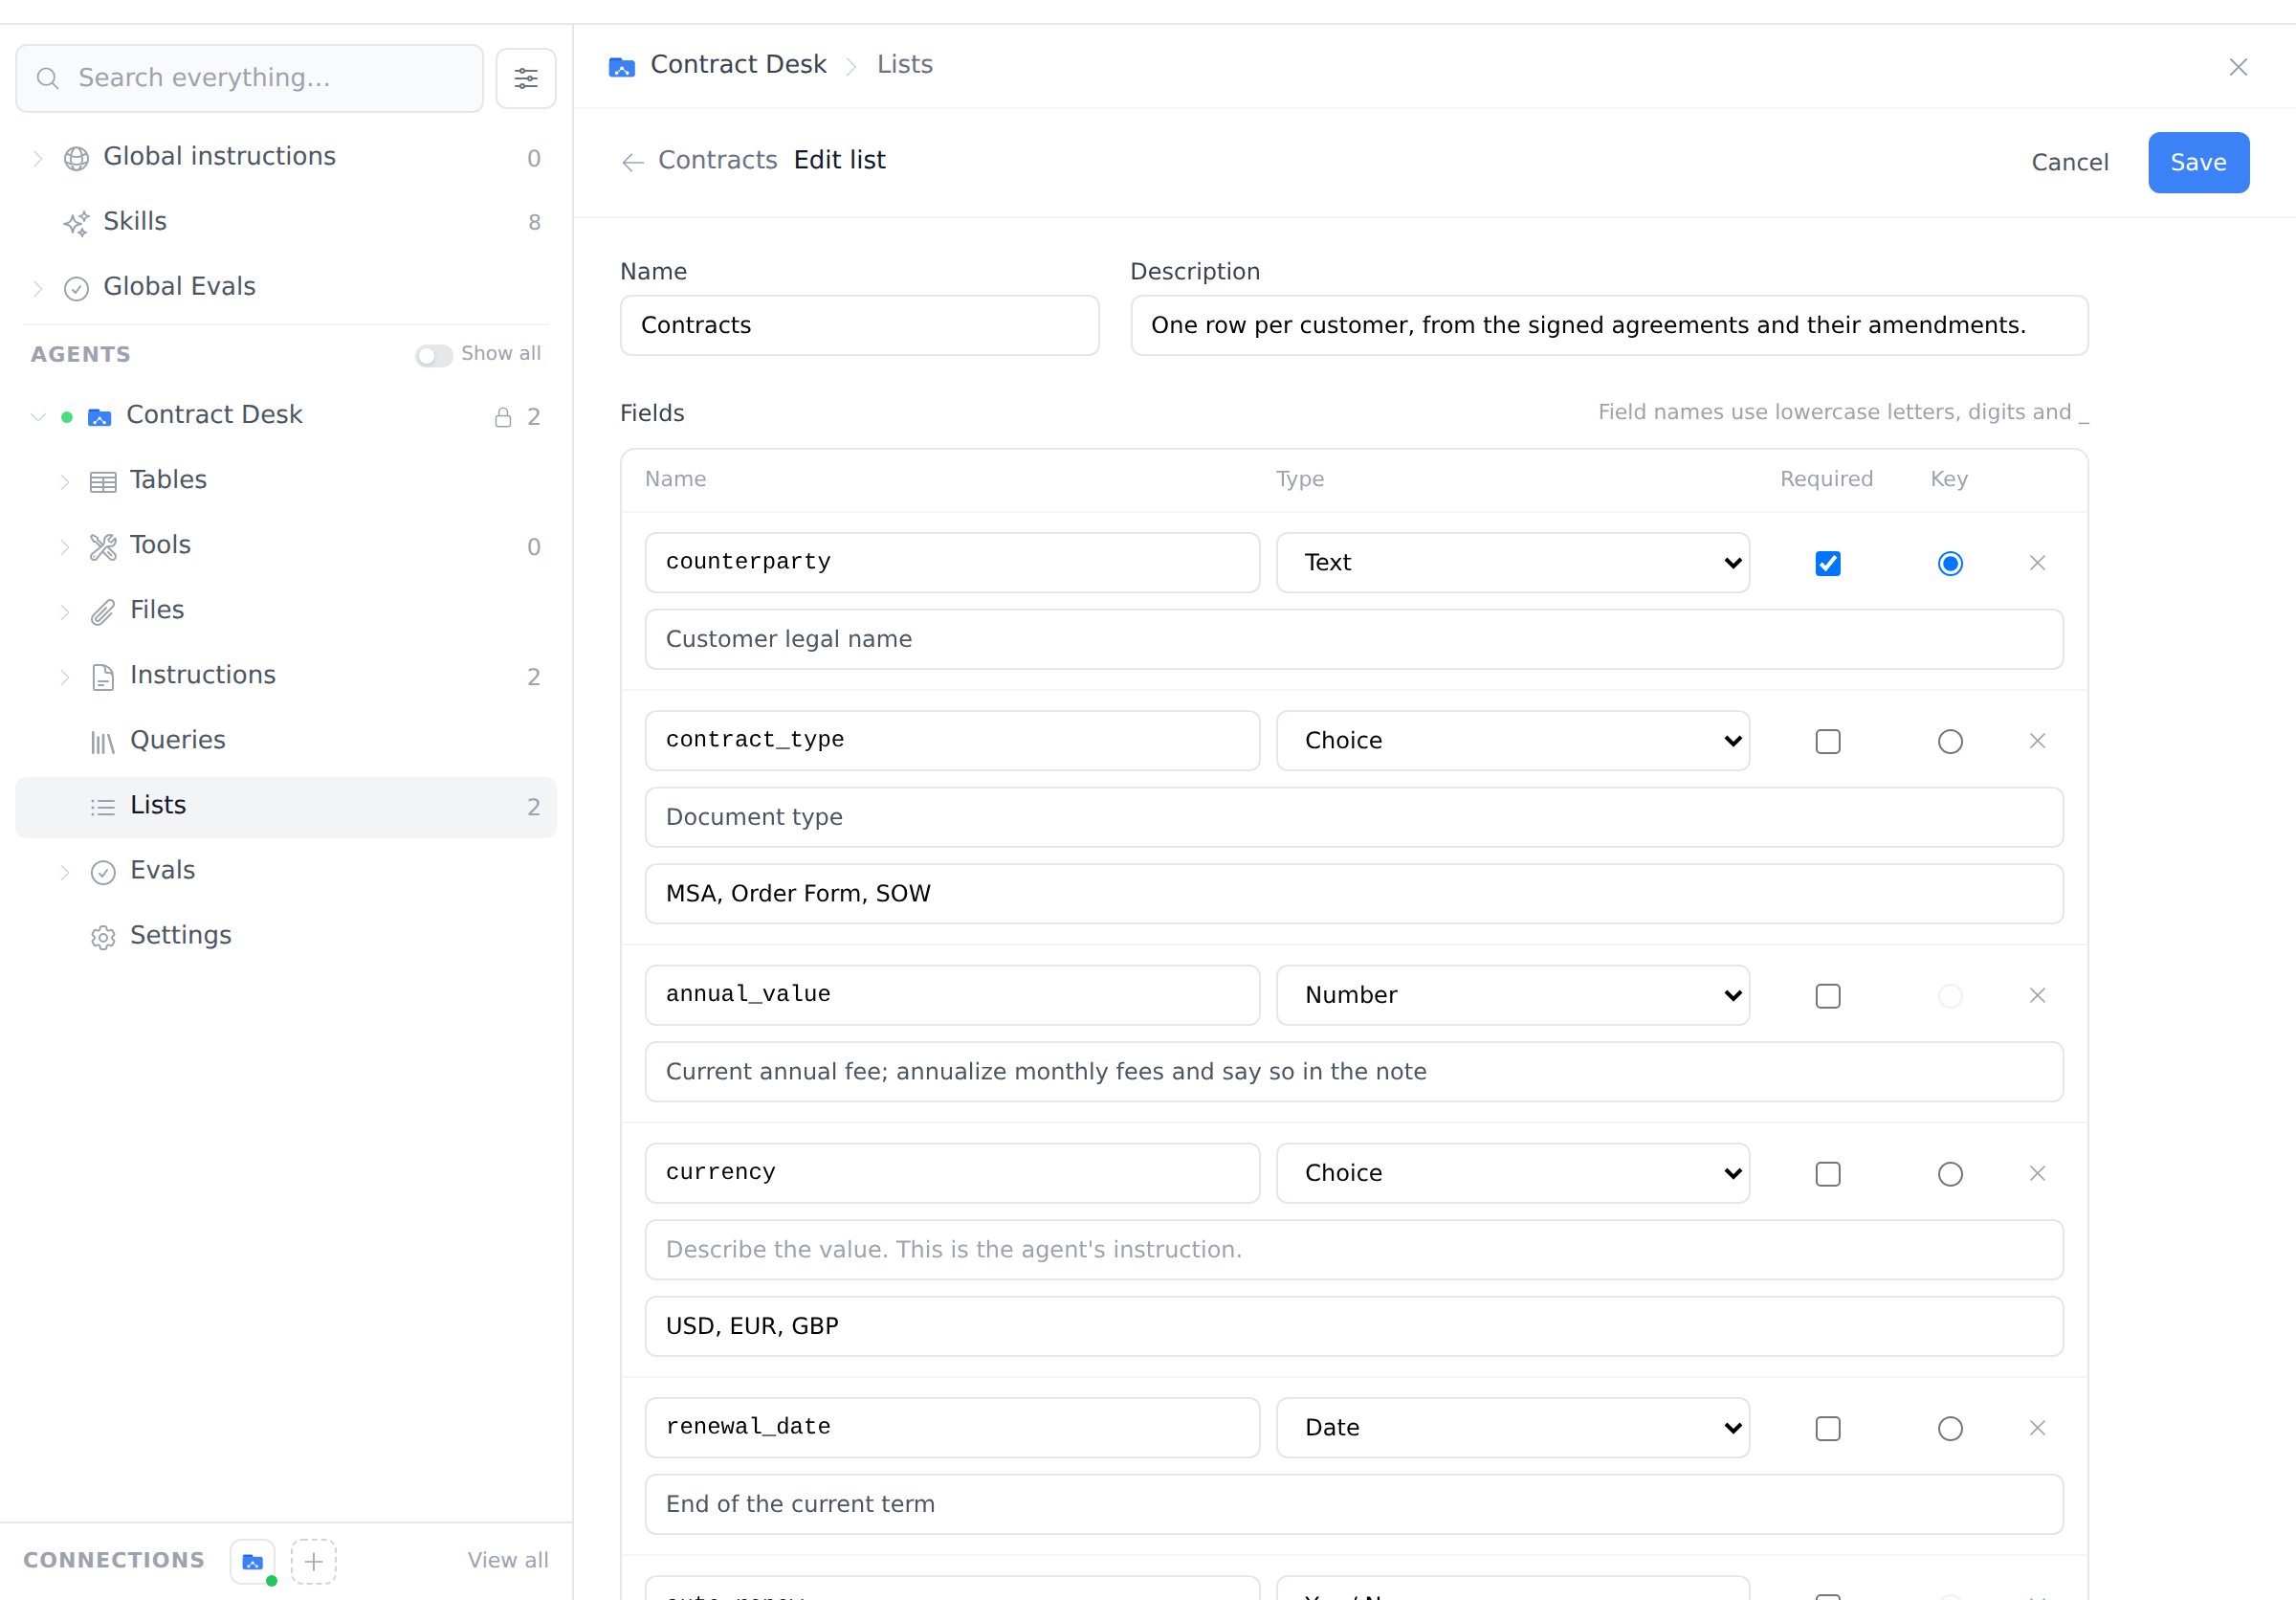
Task: Click the lock icon beside Contract Desk
Action: tap(503, 417)
